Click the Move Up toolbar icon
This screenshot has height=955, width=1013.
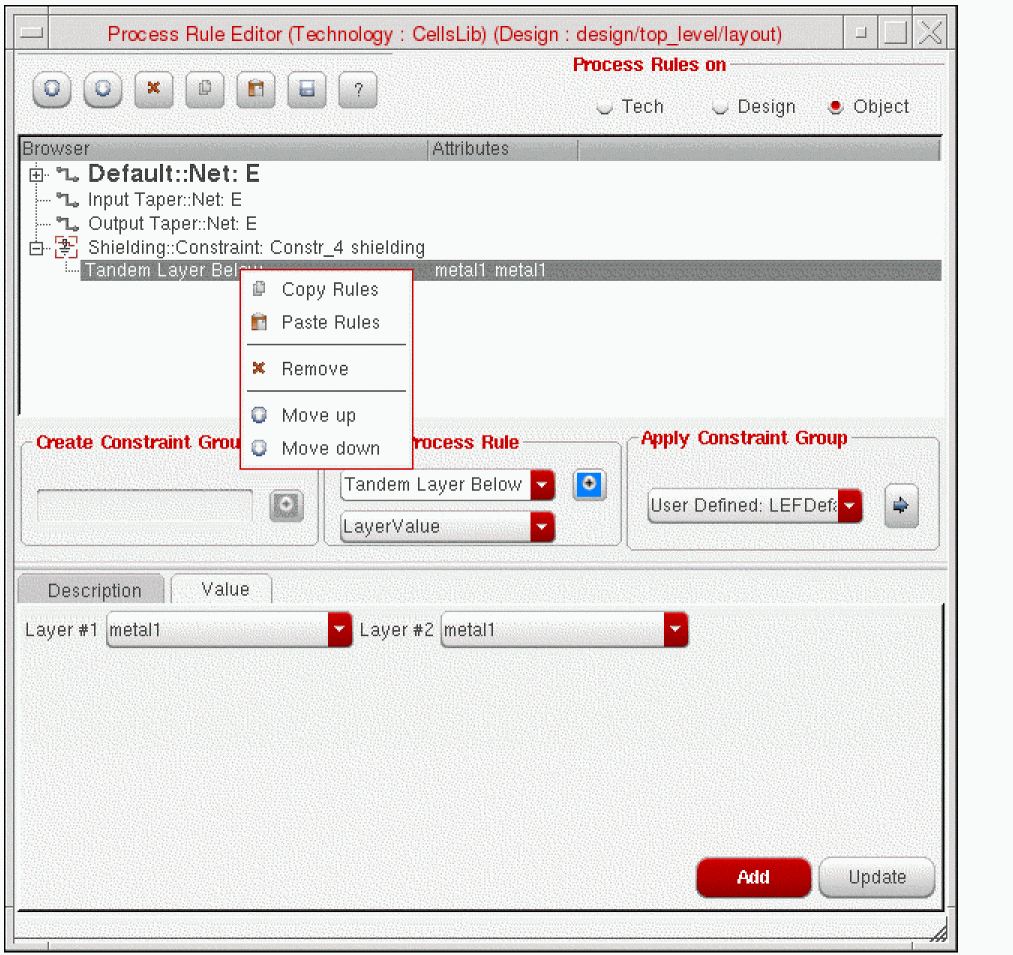(x=53, y=89)
